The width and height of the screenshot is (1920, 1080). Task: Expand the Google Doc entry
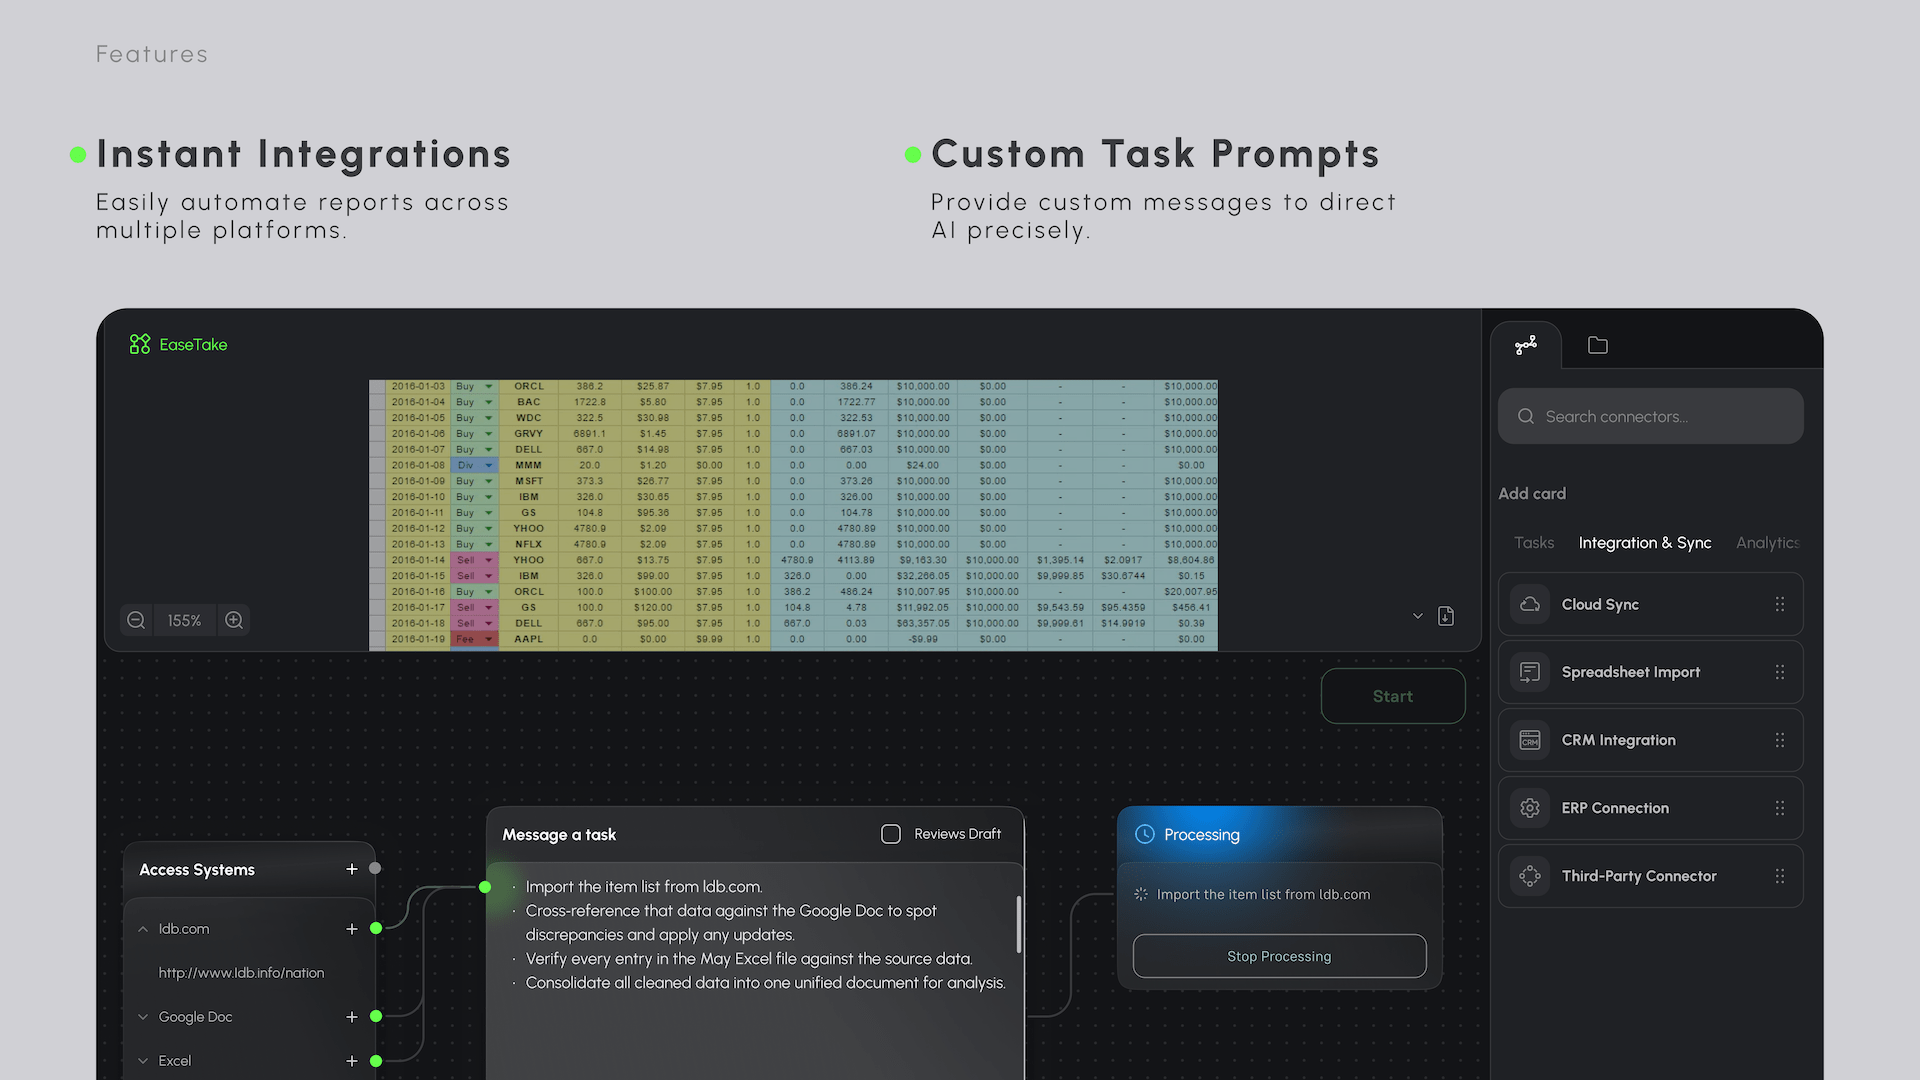[143, 1017]
